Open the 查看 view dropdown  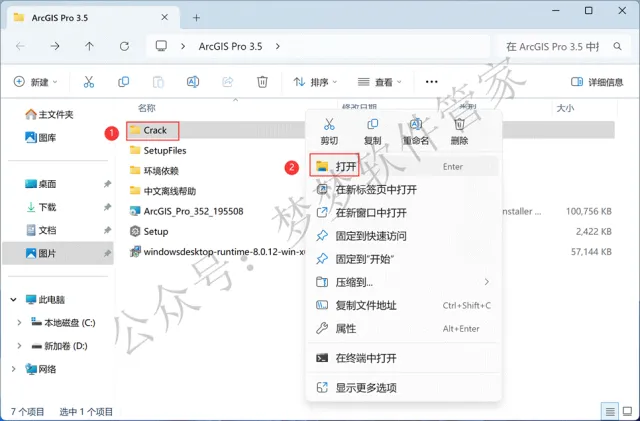(x=379, y=82)
